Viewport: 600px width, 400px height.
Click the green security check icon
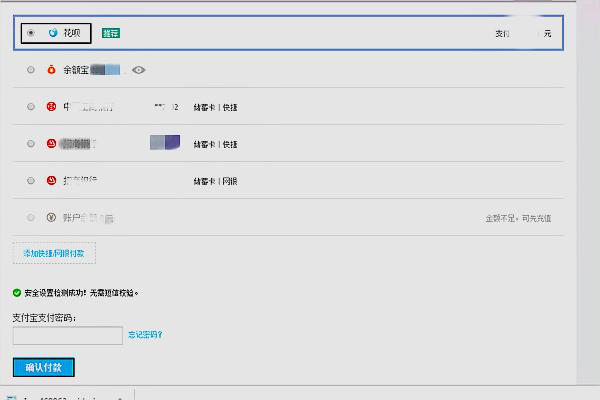click(x=17, y=293)
